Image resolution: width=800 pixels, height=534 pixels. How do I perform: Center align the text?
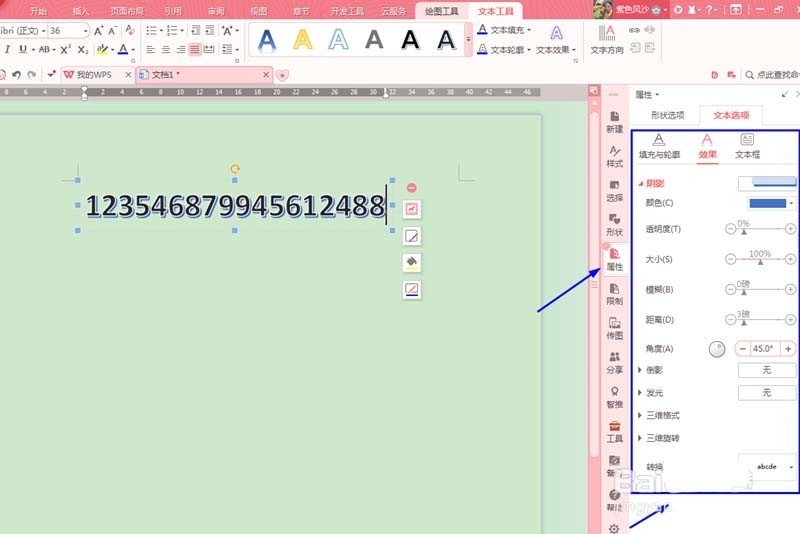[166, 49]
